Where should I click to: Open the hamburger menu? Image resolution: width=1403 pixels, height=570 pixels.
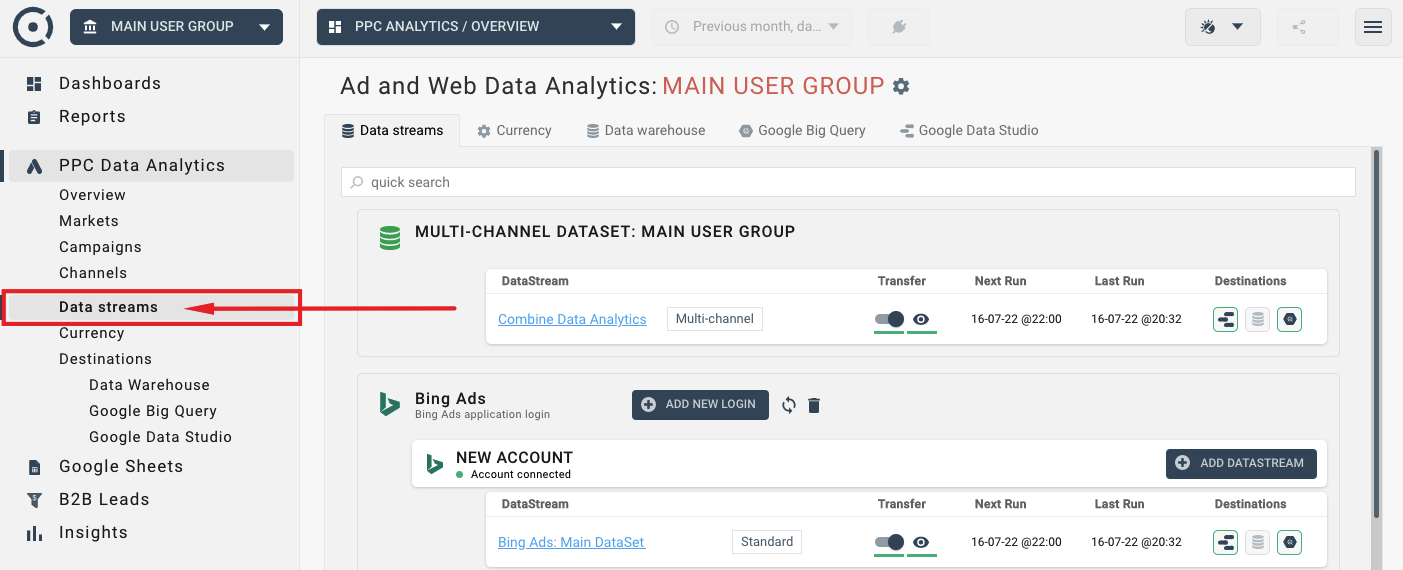tap(1373, 27)
